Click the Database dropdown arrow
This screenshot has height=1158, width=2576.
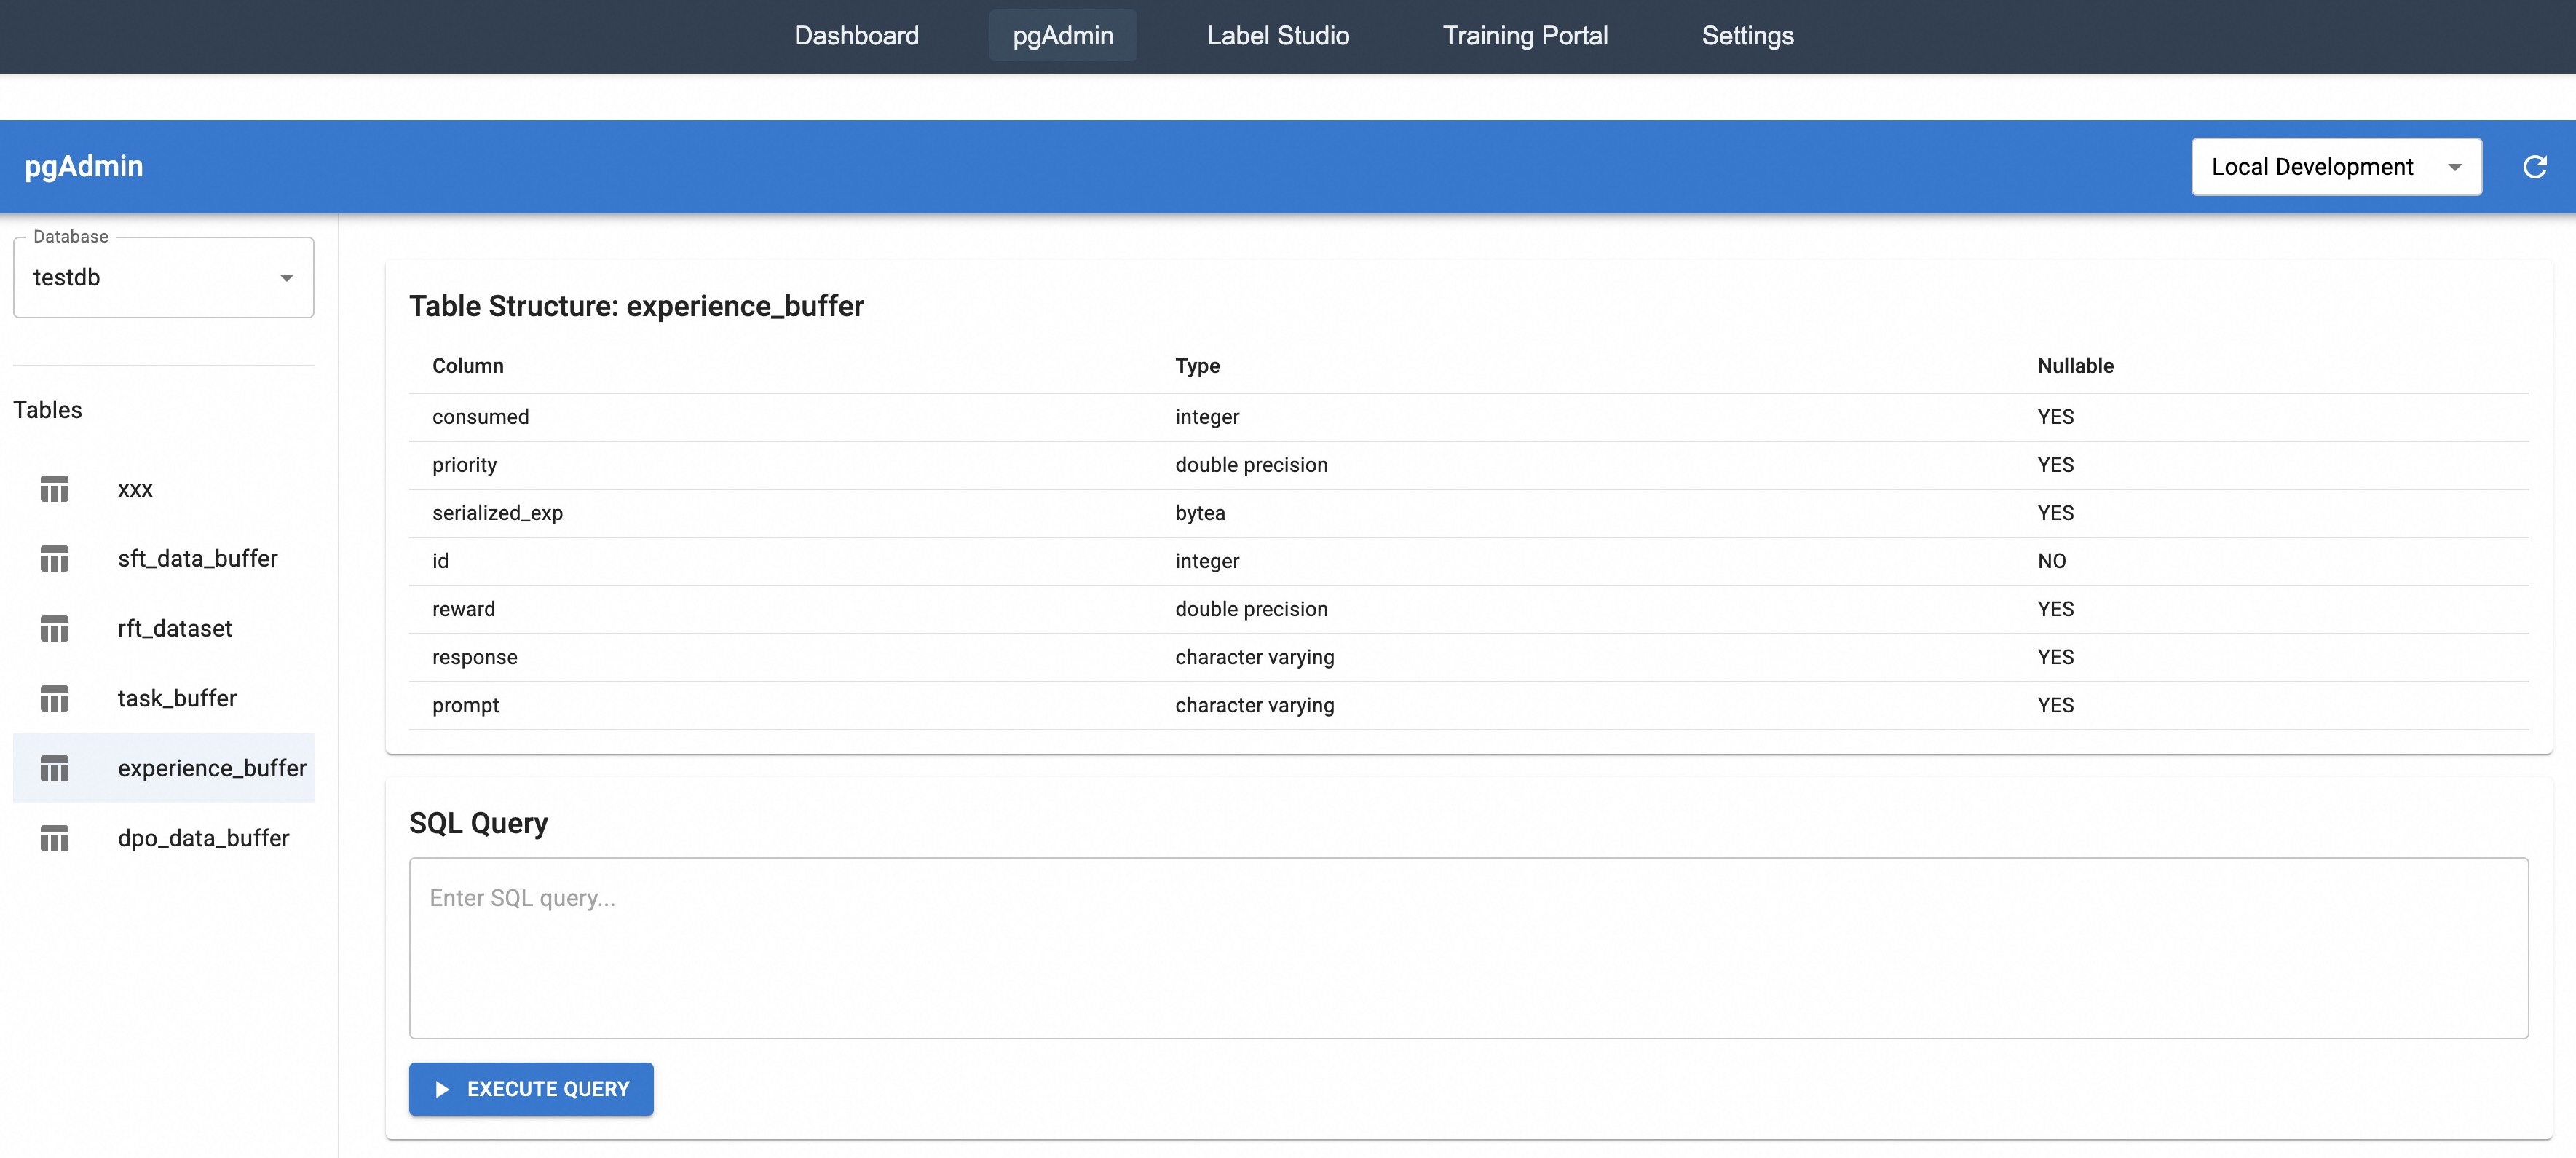(287, 278)
